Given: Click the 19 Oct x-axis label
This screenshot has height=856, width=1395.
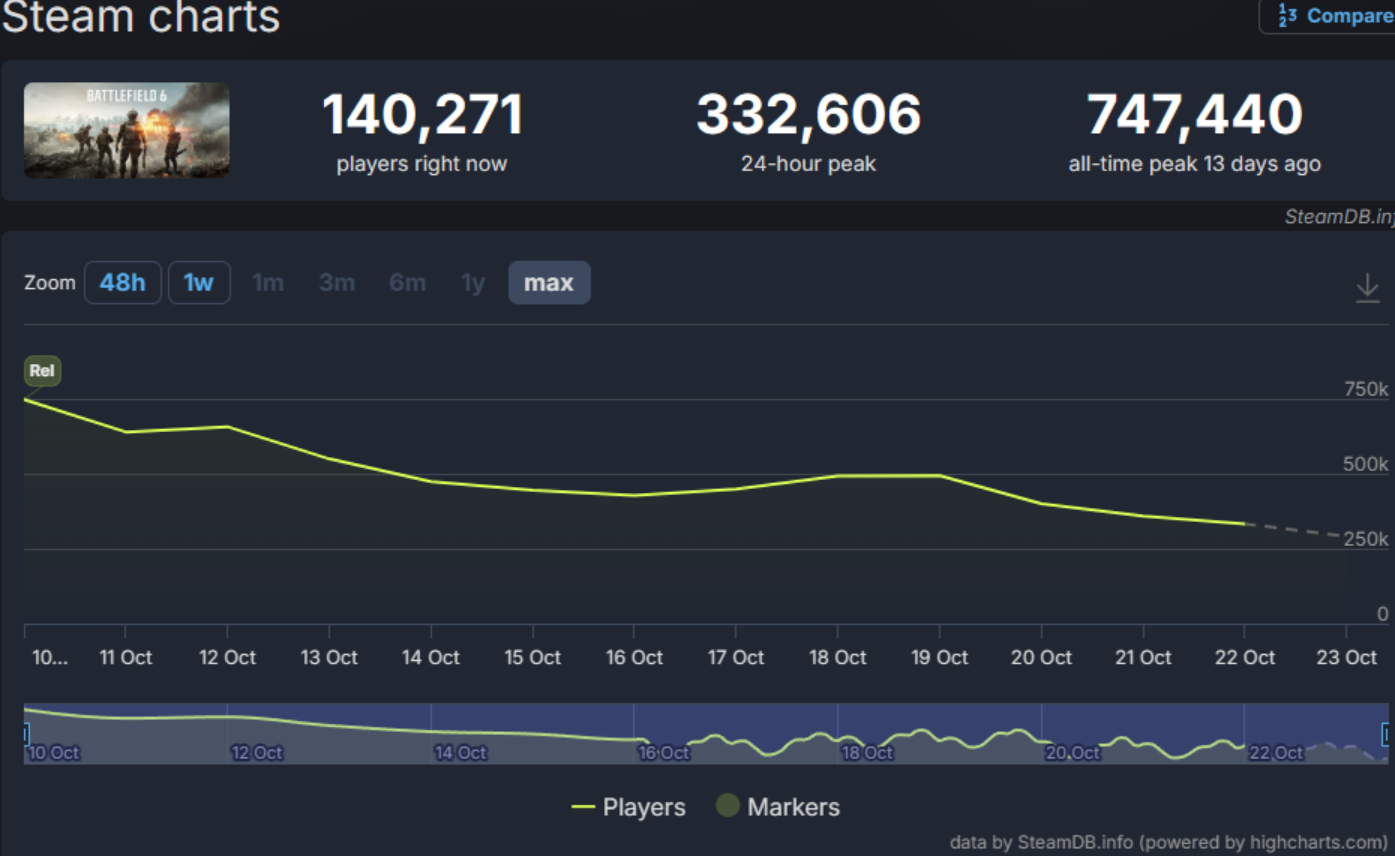Looking at the screenshot, I should pyautogui.click(x=939, y=657).
